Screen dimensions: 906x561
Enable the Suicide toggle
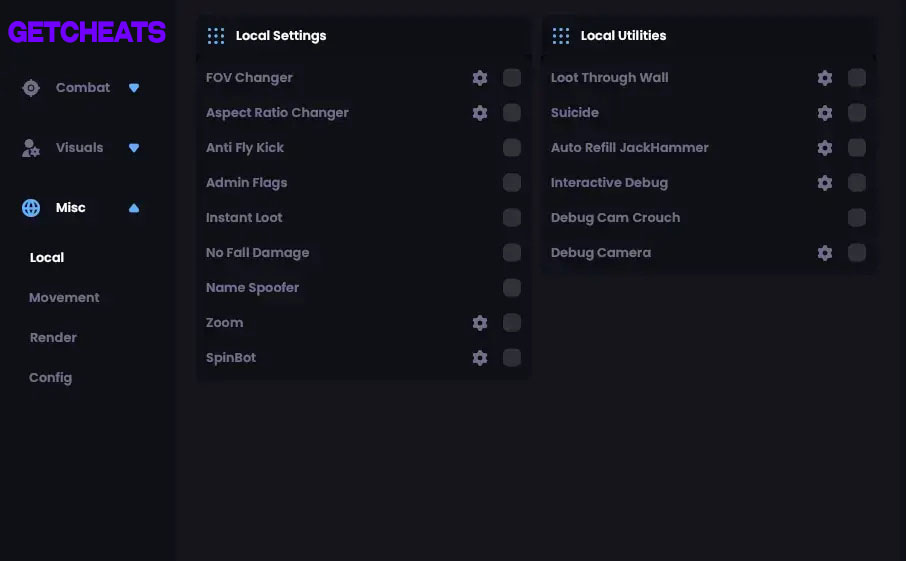point(856,113)
